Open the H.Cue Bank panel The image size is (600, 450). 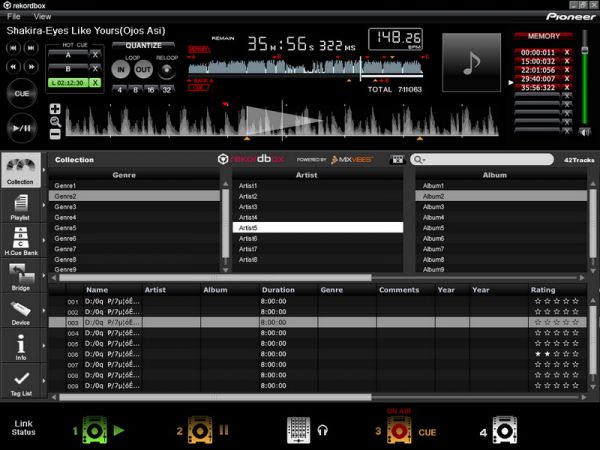tap(21, 241)
